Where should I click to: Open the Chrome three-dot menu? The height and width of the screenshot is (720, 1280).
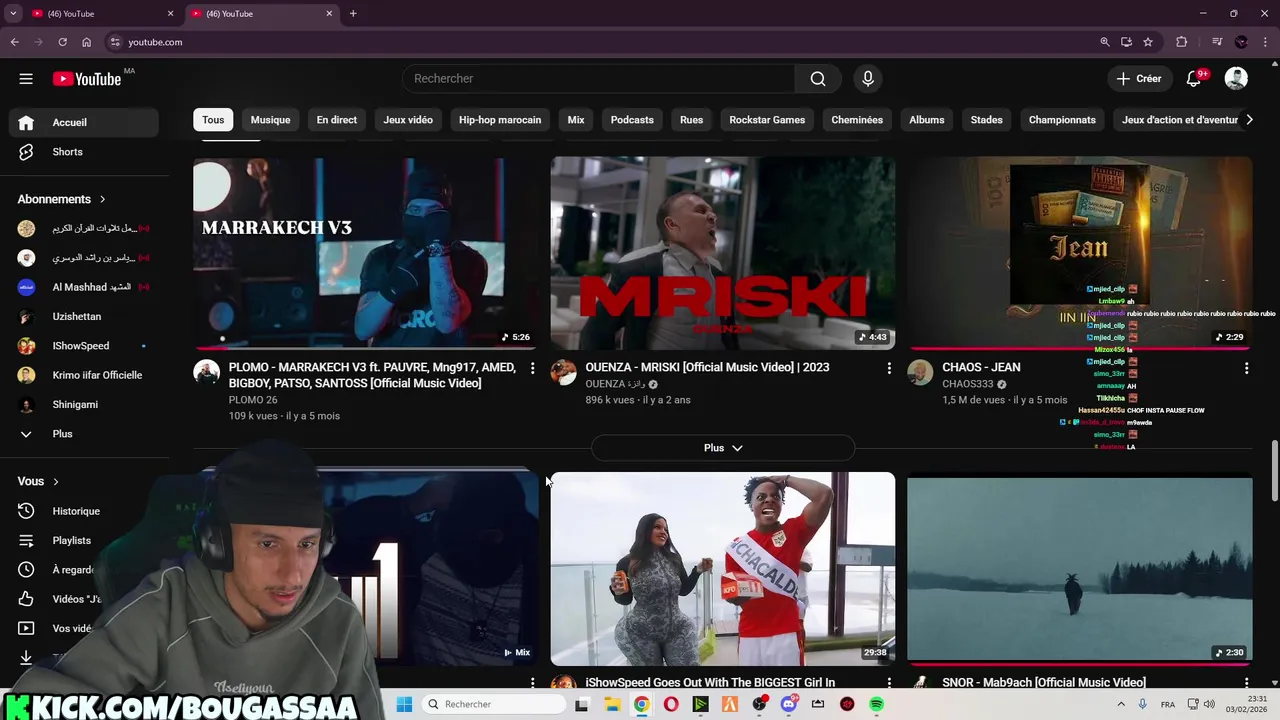[x=1265, y=42]
